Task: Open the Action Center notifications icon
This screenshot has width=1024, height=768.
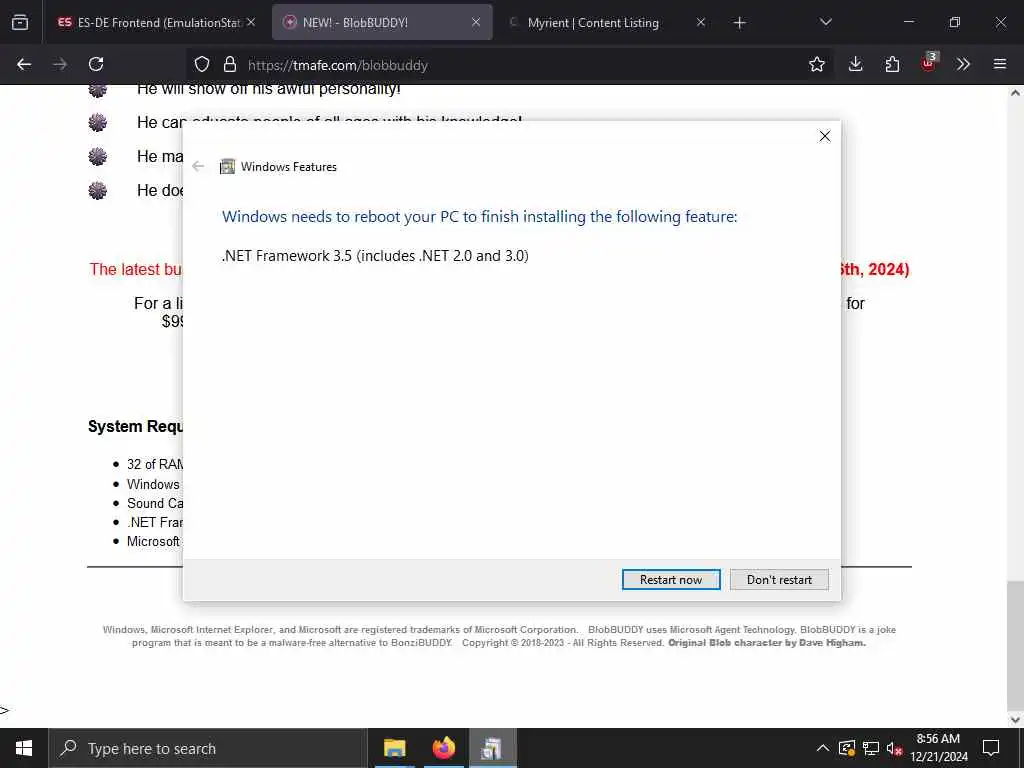Action: click(991, 748)
